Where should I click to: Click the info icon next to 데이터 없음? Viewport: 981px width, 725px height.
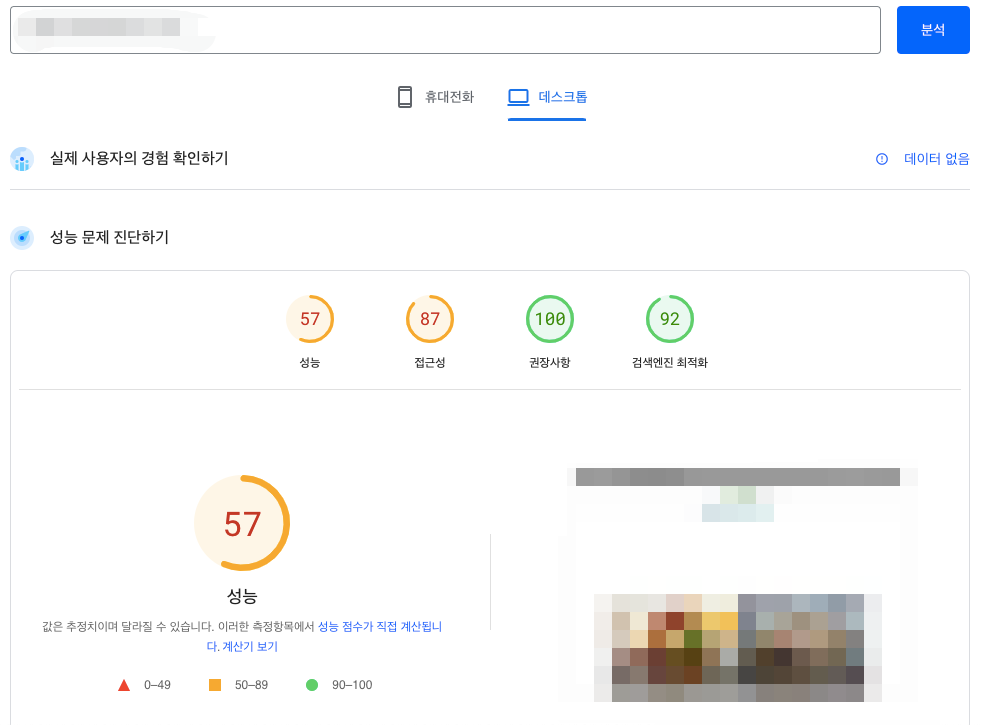[881, 159]
